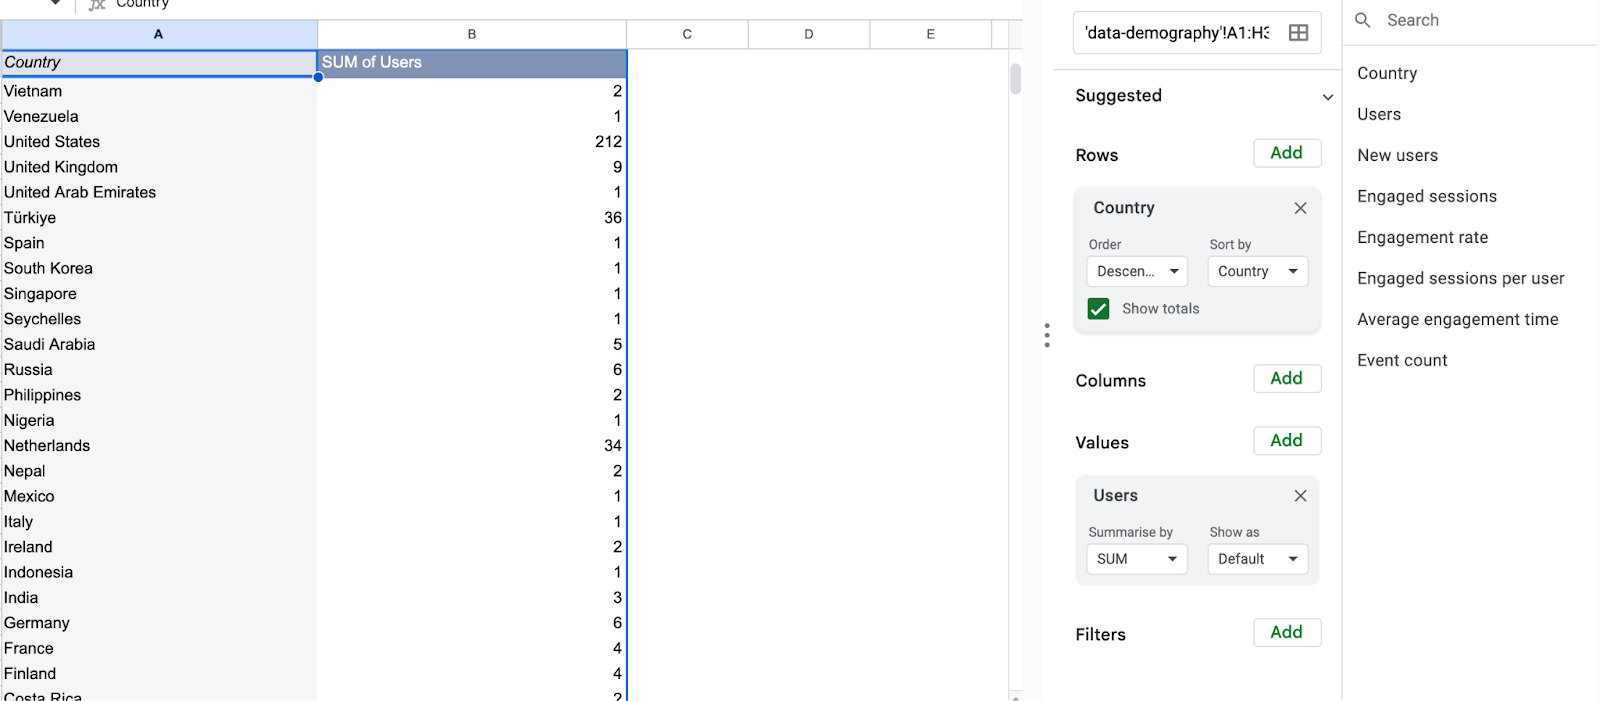Select column B header

pos(472,34)
